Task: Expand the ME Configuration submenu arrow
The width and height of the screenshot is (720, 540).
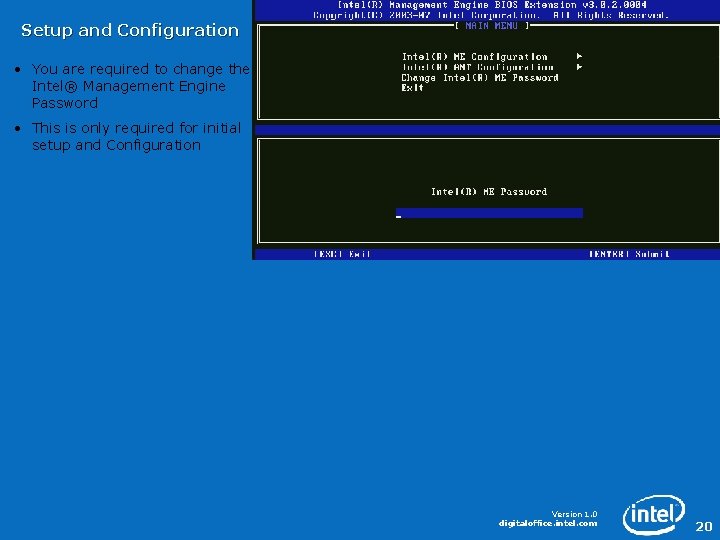Action: click(x=579, y=56)
